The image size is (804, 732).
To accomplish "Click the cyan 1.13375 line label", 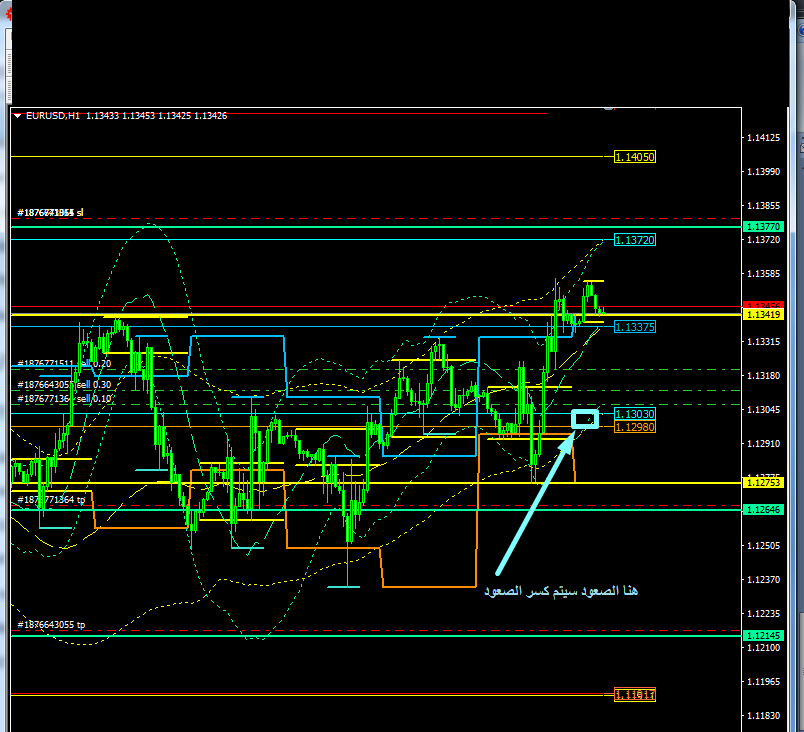I will click(635, 327).
